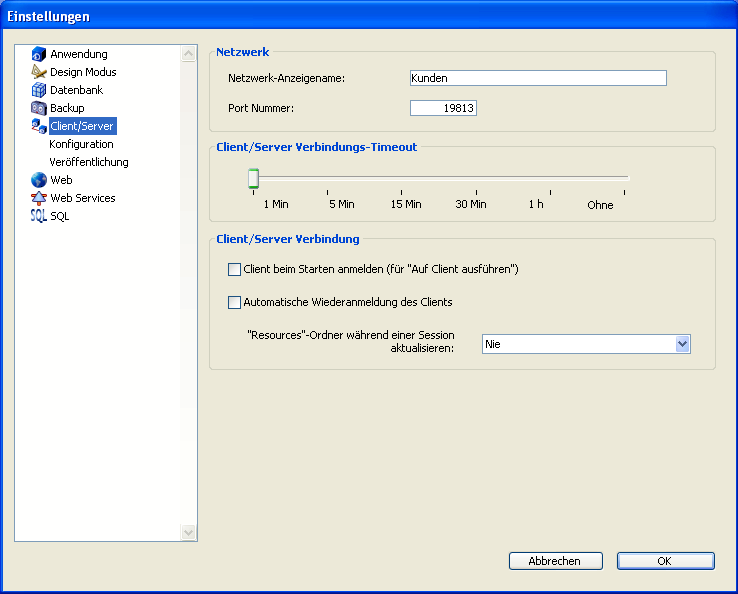Click the sidebar scroll down arrow
This screenshot has width=738, height=594.
[189, 533]
